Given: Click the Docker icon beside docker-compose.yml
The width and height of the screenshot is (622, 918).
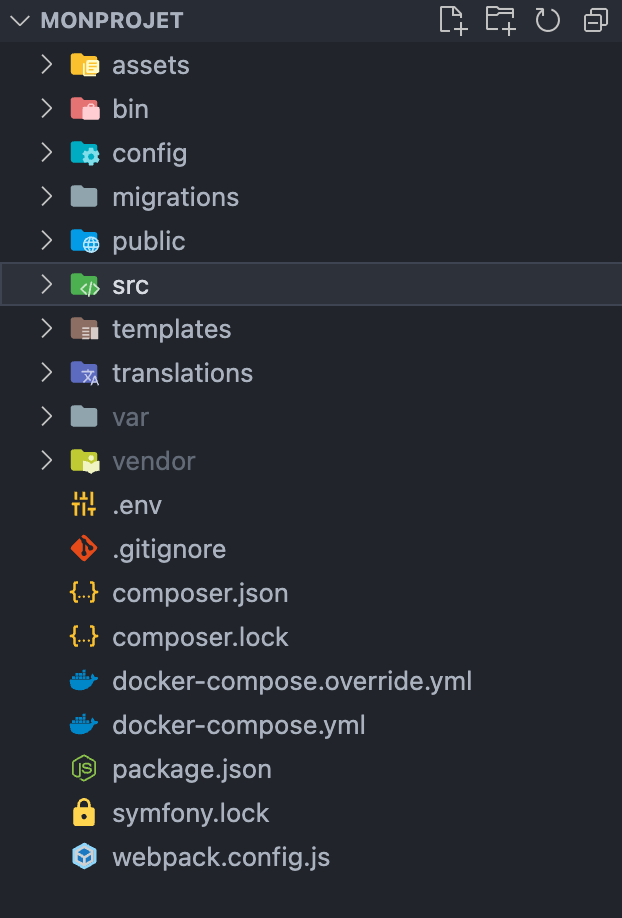Looking at the screenshot, I should pyautogui.click(x=84, y=725).
